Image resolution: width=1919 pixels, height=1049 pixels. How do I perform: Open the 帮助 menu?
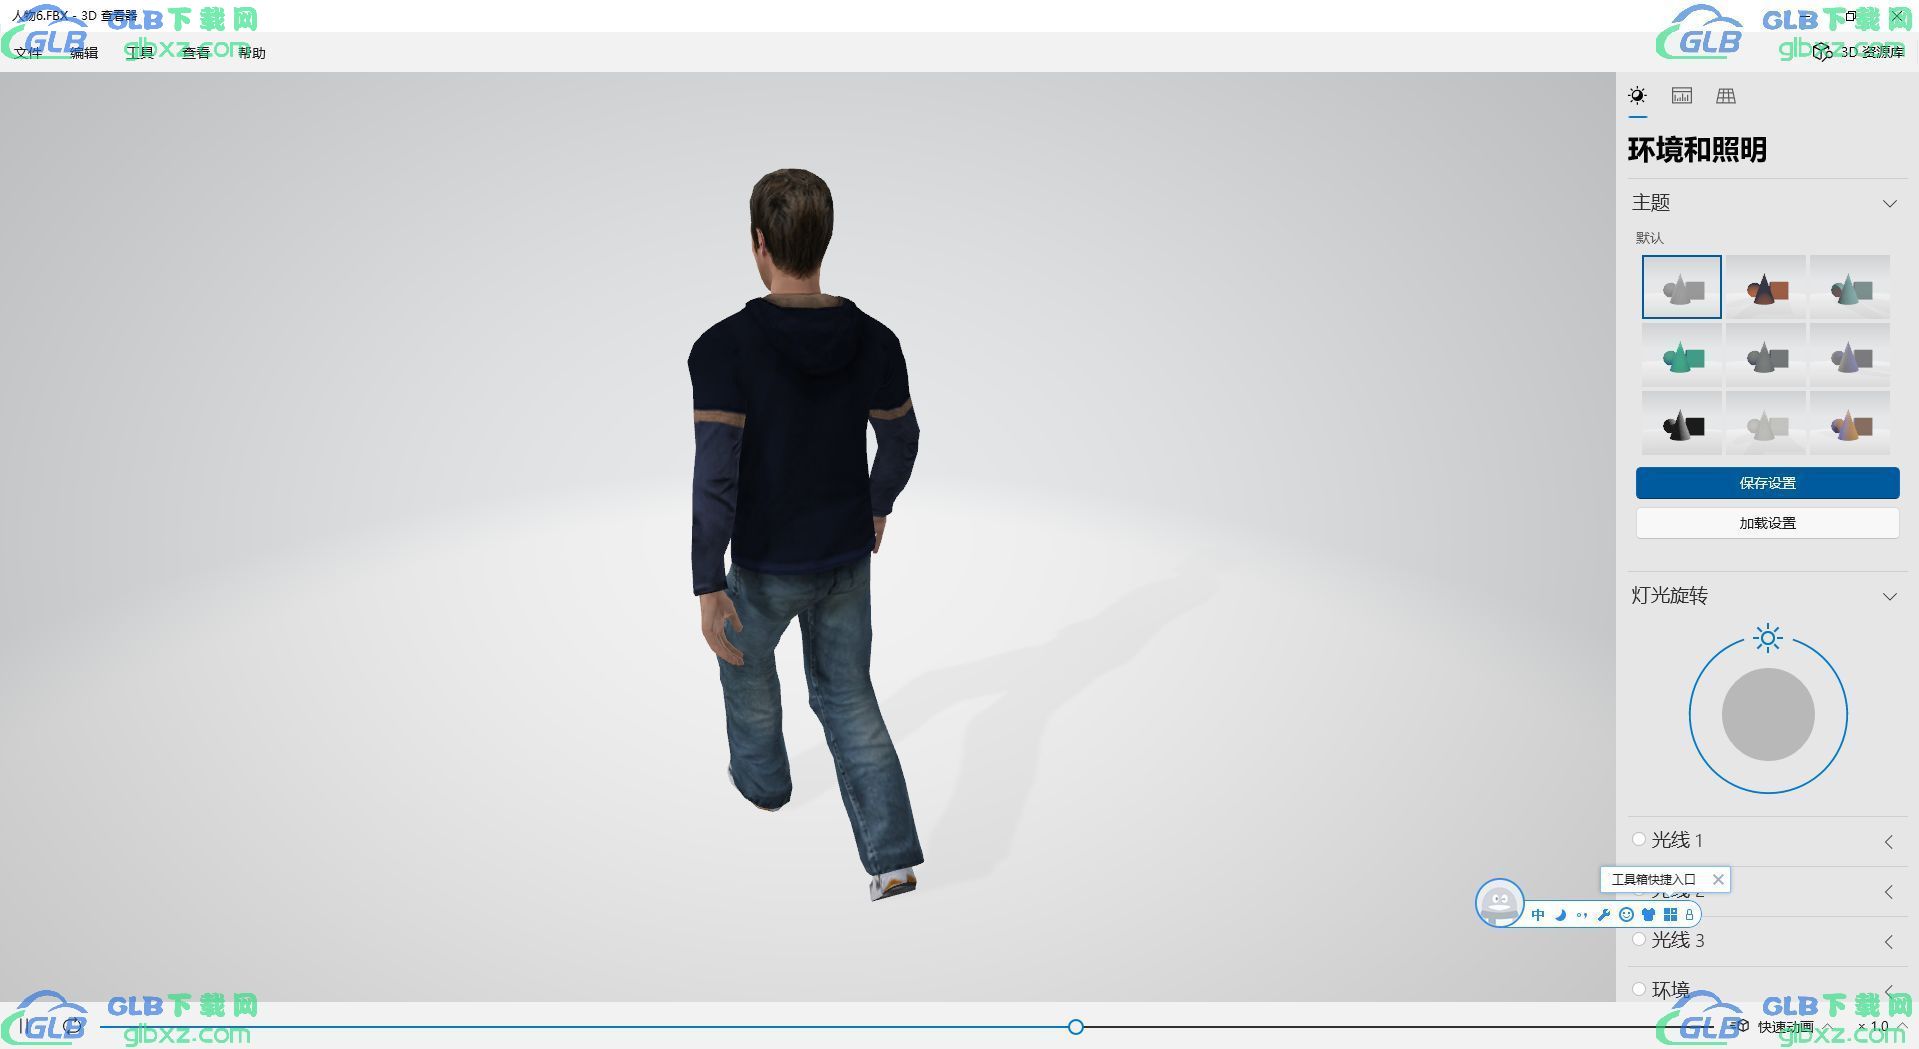point(252,53)
